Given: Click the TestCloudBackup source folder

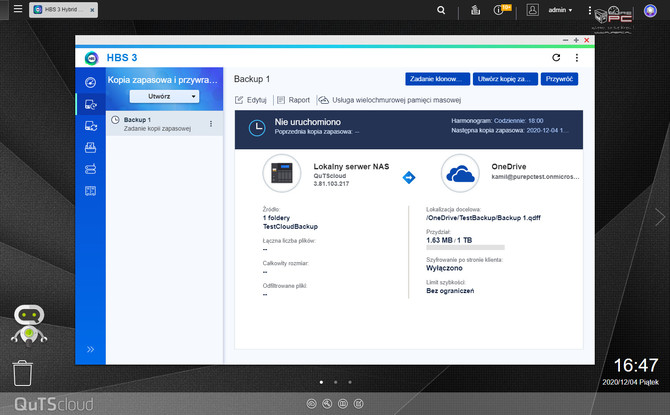Looking at the screenshot, I should coord(291,227).
